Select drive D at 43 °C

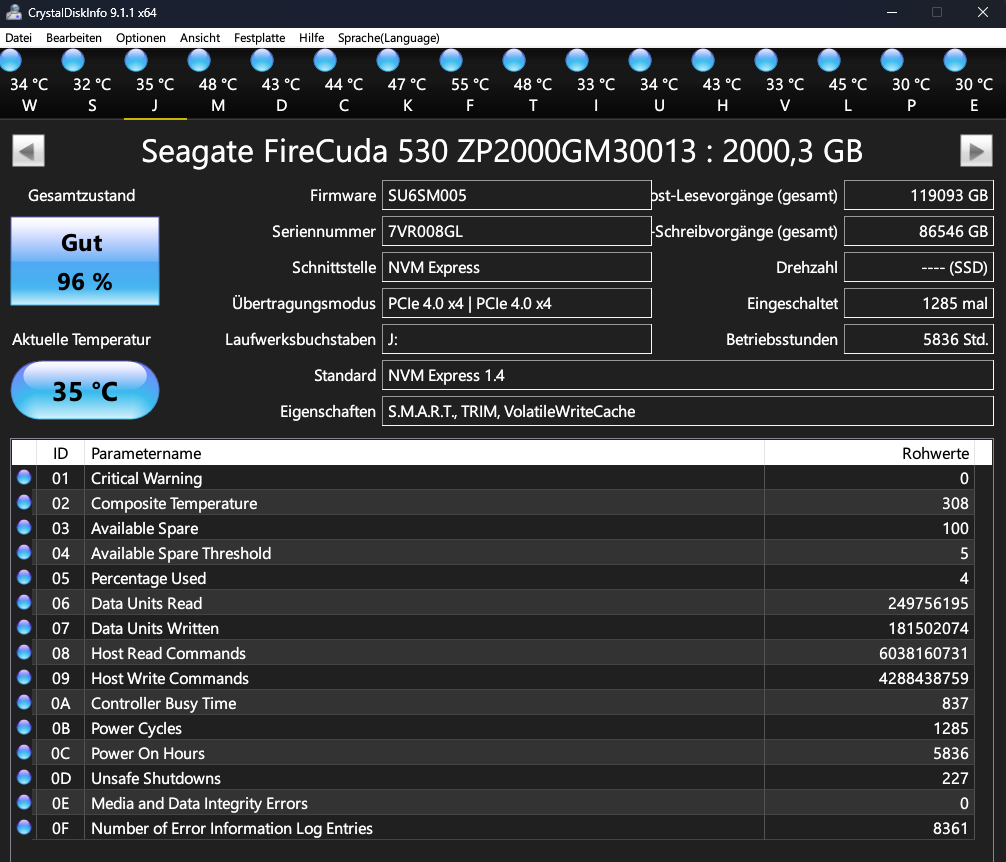tap(280, 83)
